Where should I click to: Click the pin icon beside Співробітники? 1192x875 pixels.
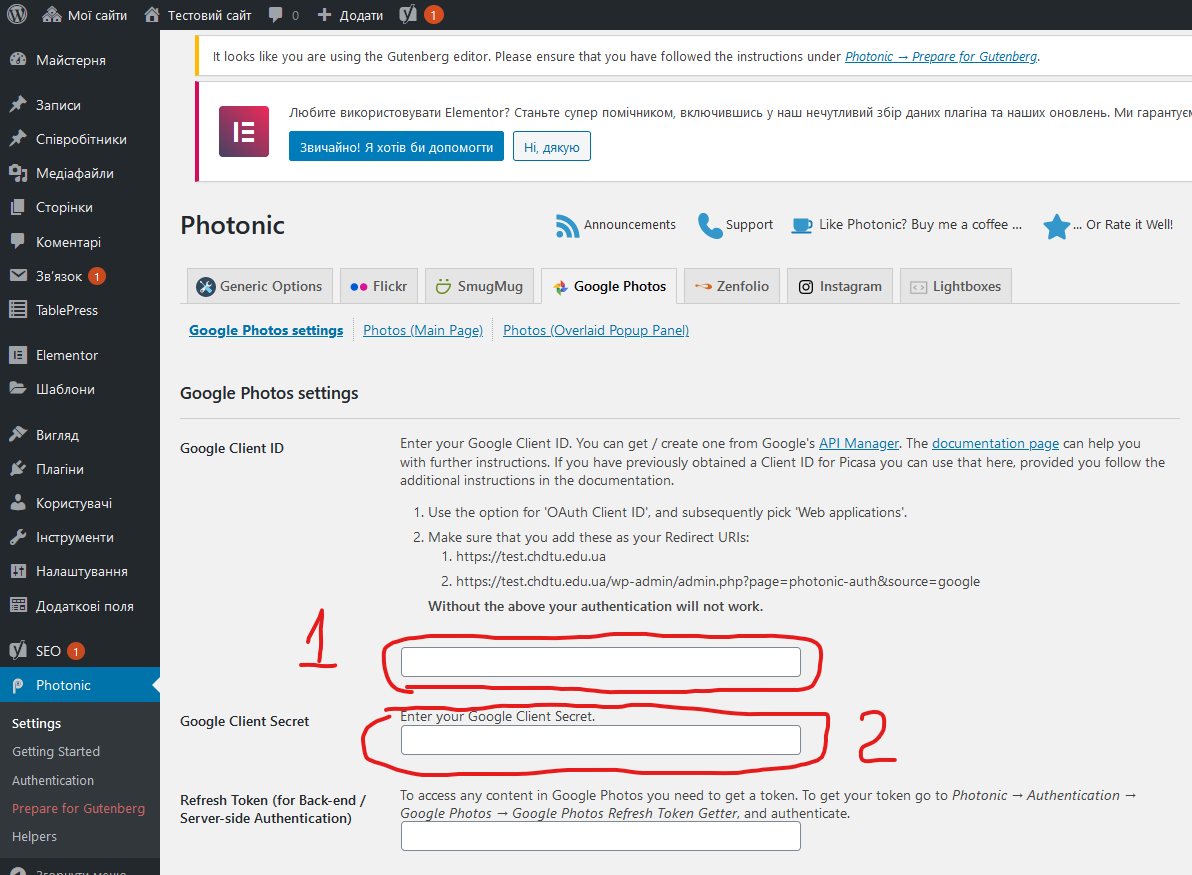(18, 138)
